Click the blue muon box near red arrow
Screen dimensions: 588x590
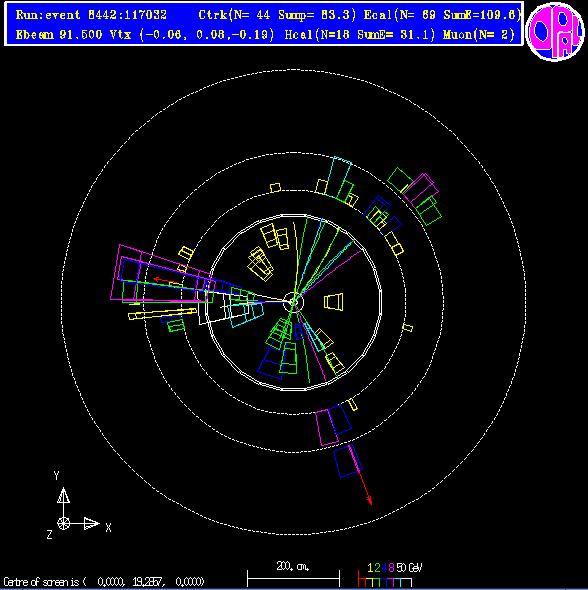click(x=348, y=462)
